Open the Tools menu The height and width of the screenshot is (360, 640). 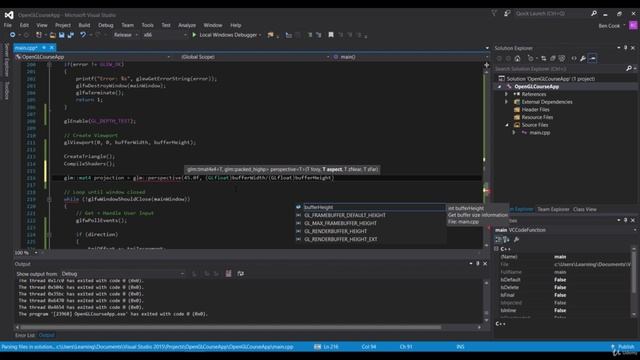click(x=148, y=25)
